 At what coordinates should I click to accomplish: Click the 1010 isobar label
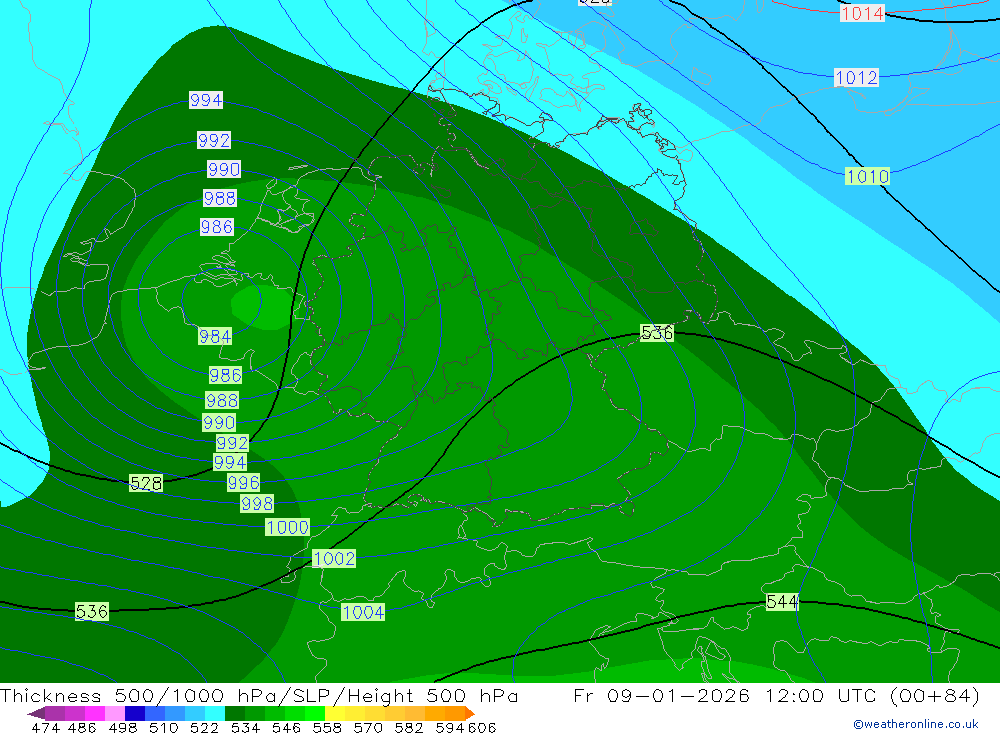[x=867, y=176]
